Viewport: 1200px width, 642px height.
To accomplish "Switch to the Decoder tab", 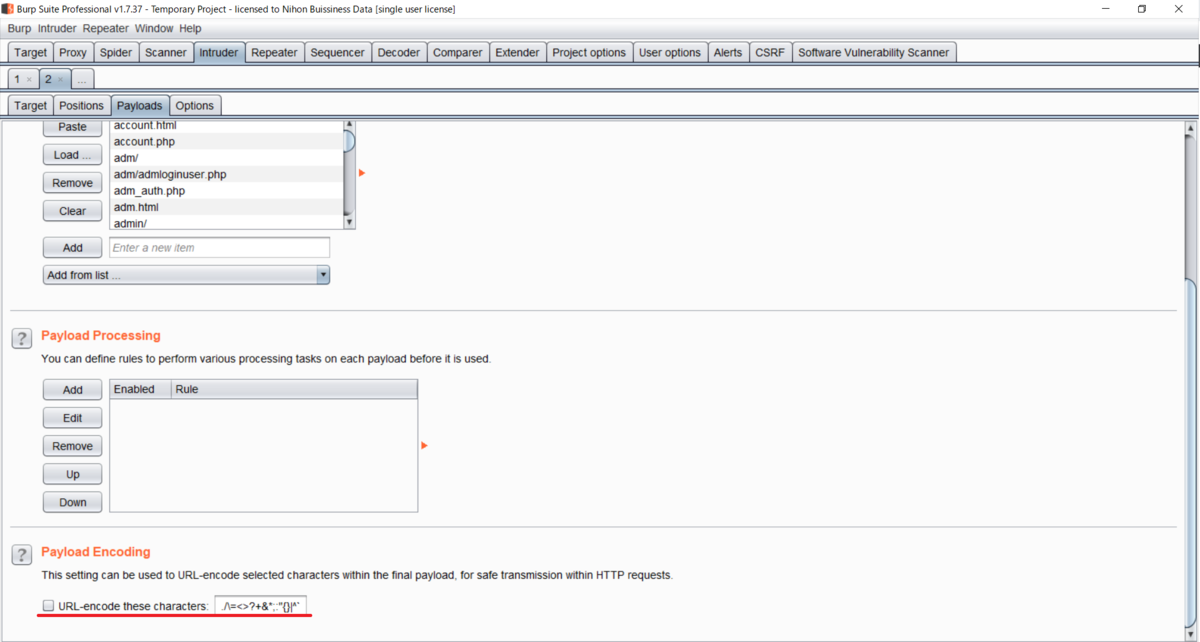I will (x=399, y=53).
